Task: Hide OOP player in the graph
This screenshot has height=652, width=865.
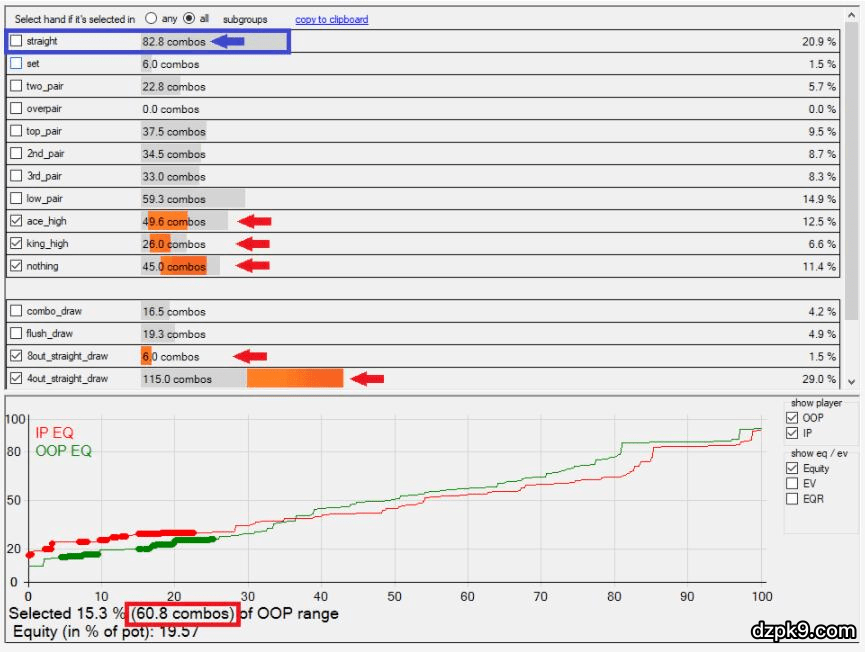Action: point(793,418)
